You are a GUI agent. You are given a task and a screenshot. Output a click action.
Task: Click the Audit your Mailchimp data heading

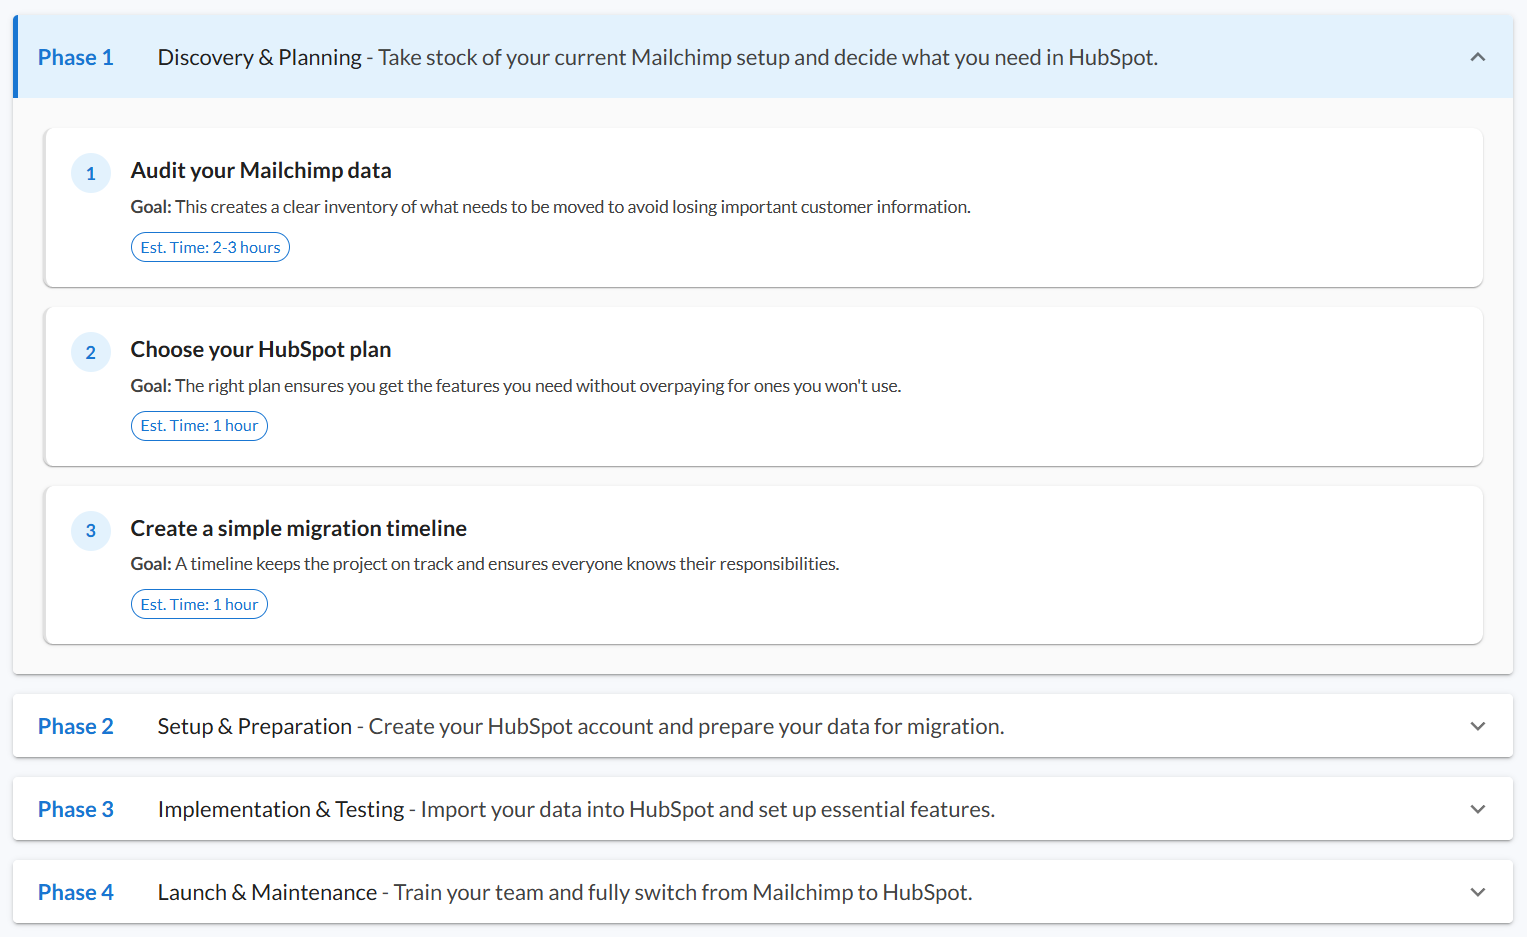coord(260,170)
